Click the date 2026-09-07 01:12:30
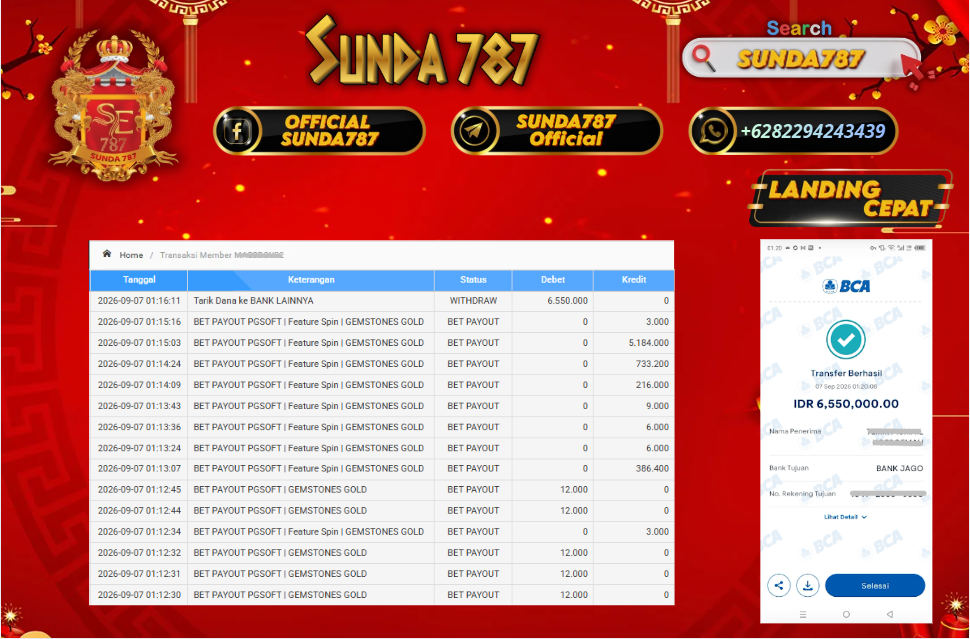 pyautogui.click(x=139, y=594)
